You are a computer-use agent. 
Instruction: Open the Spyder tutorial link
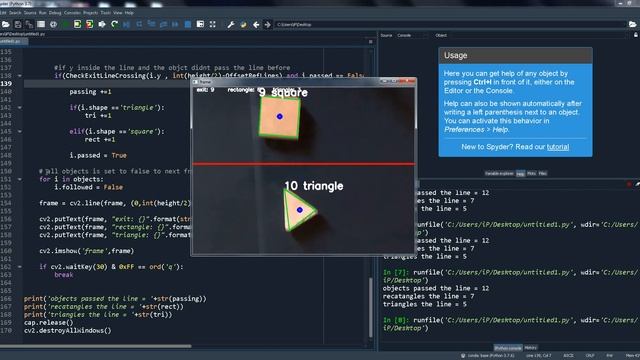pos(558,147)
